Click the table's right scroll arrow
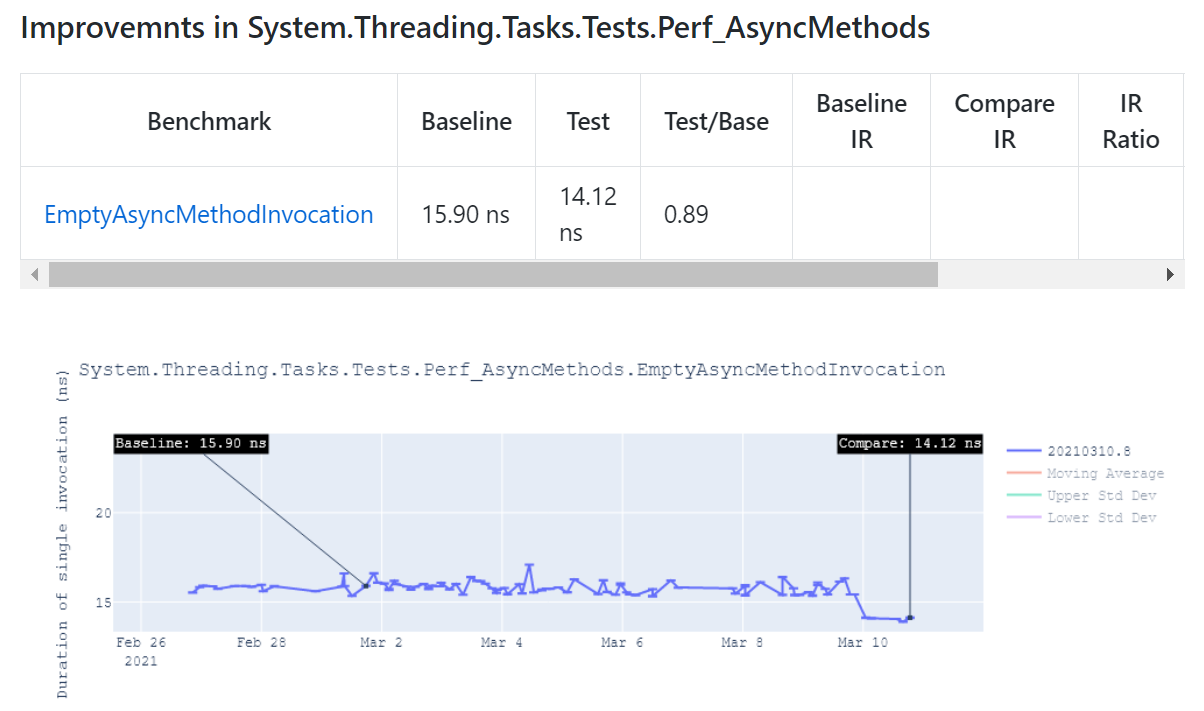Screen dimensions: 1204x711 pos(1170,275)
